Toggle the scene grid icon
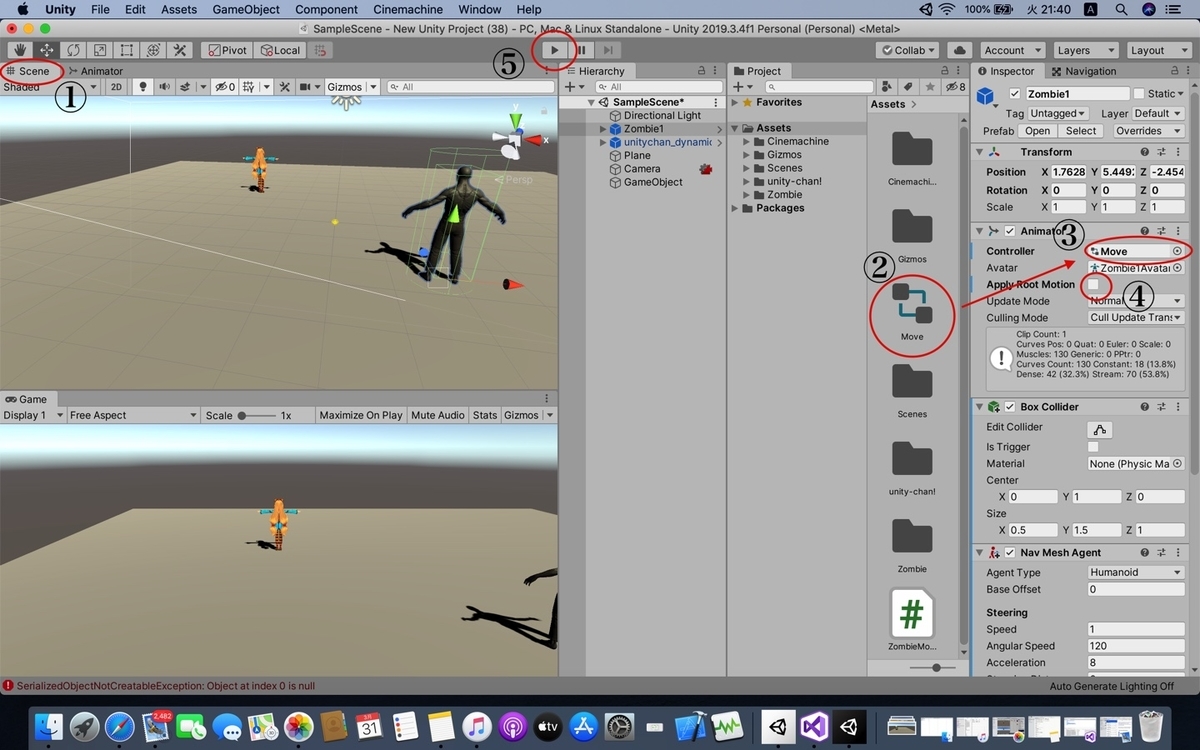This screenshot has height=750, width=1200. point(249,87)
